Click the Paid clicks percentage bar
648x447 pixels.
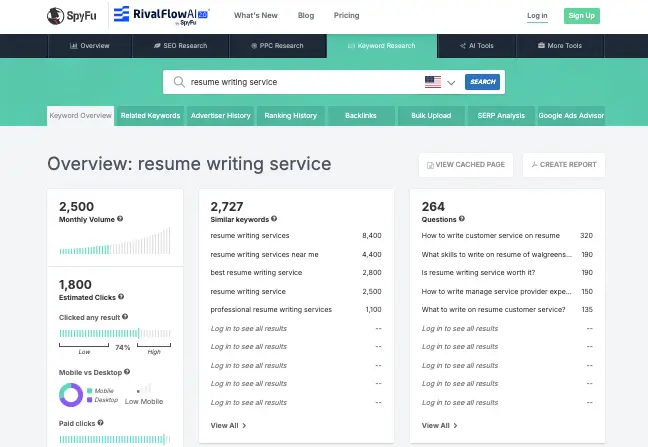coord(114,439)
